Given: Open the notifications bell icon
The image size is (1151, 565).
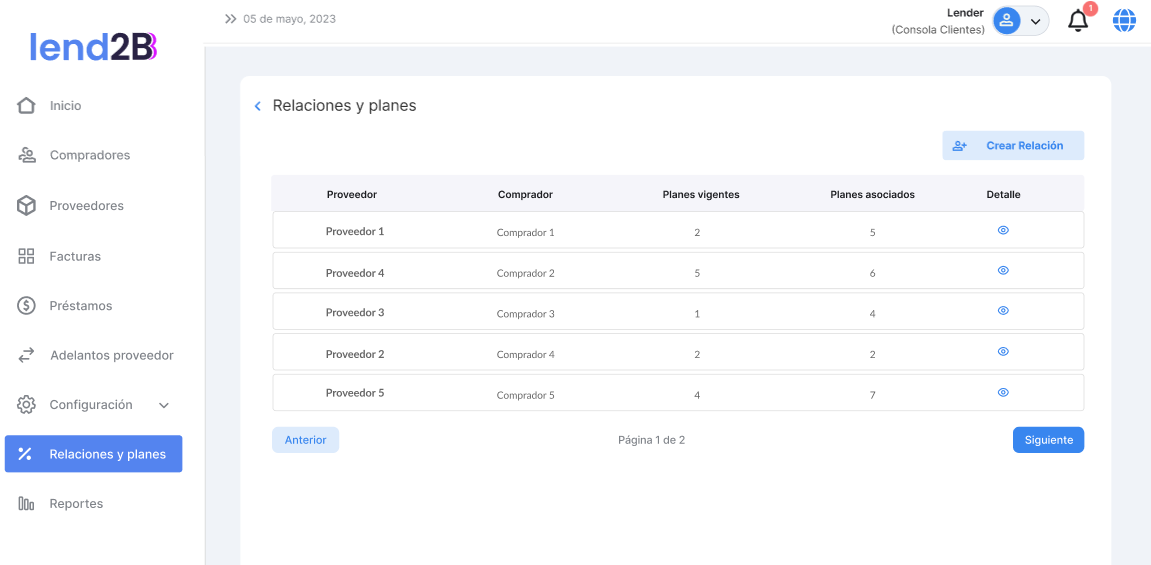Looking at the screenshot, I should tap(1078, 20).
